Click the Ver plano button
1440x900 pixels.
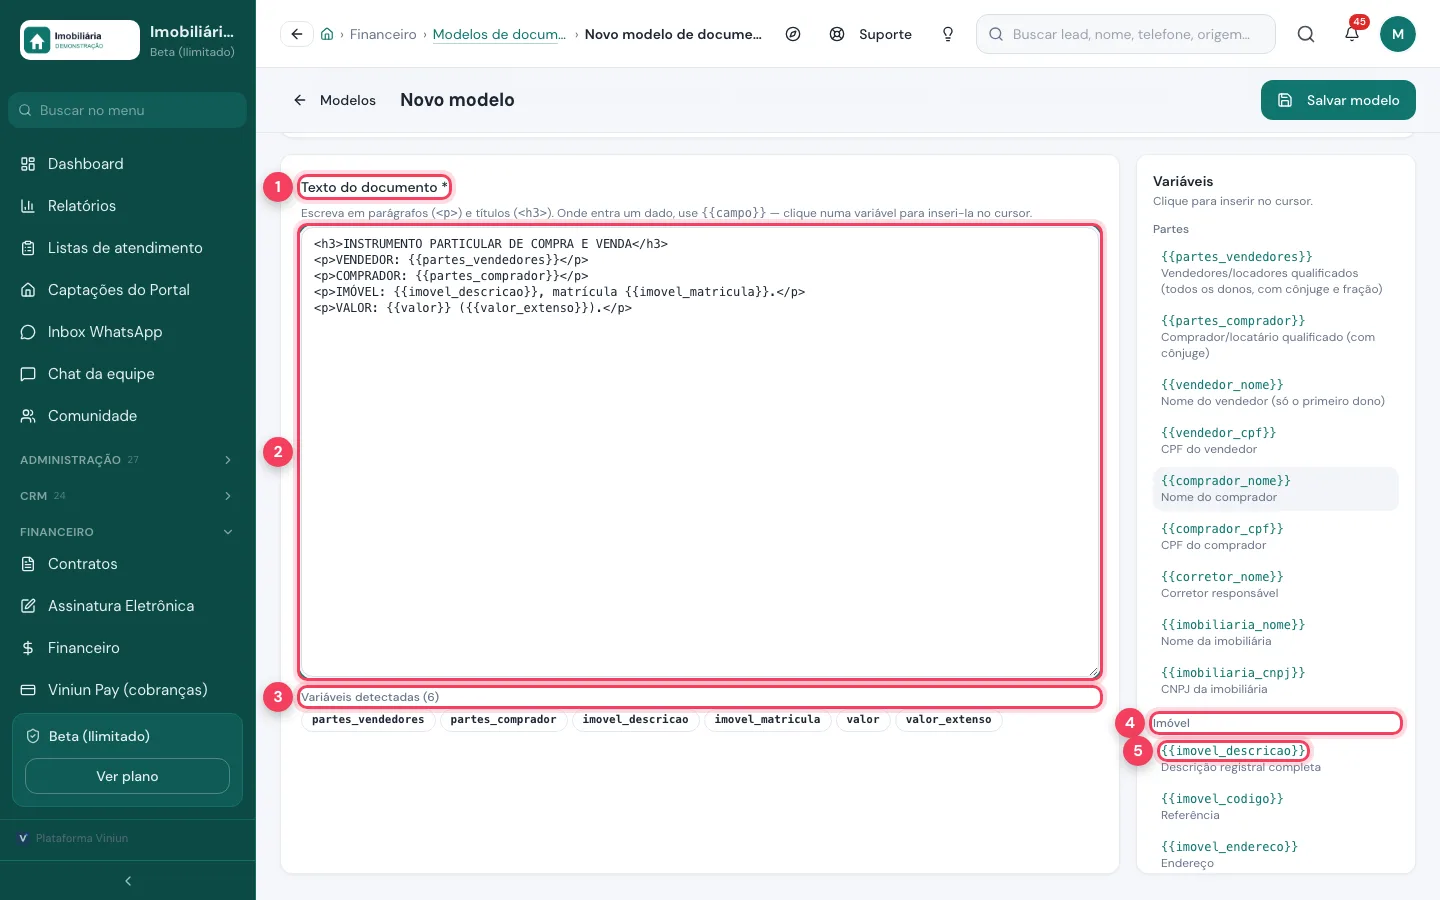click(127, 776)
